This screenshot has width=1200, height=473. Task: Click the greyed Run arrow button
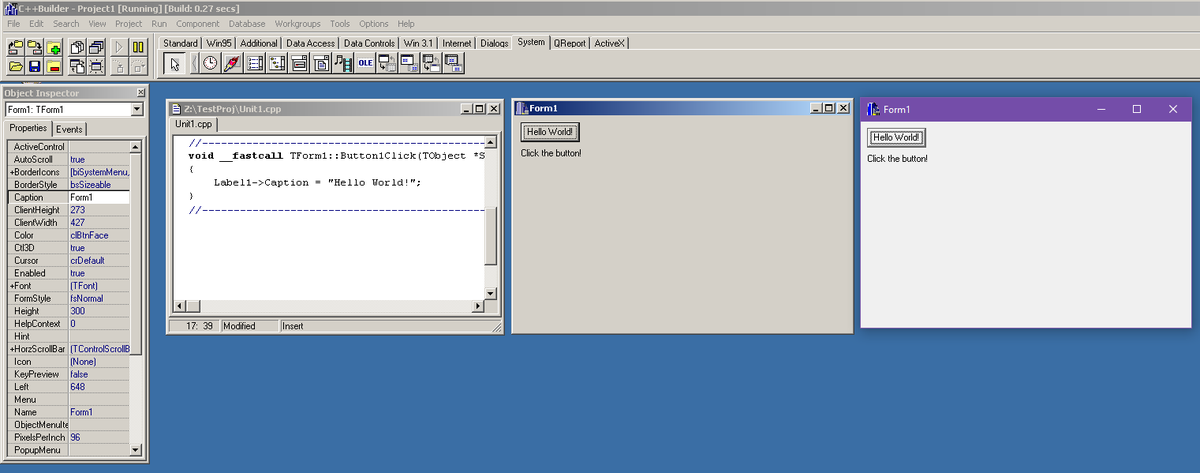(x=119, y=47)
